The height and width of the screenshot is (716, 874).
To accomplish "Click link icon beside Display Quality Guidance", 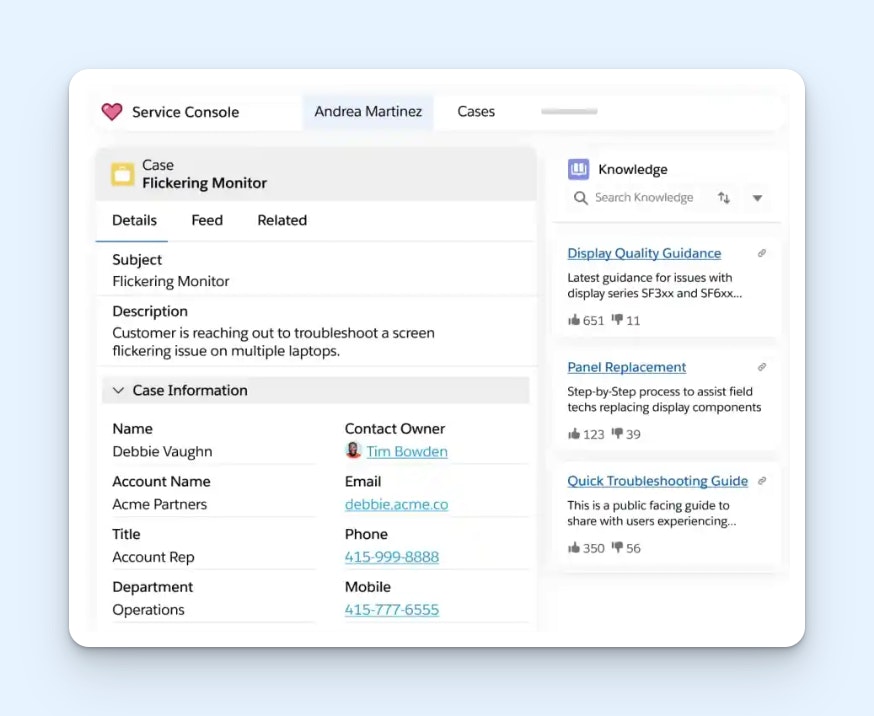I will point(762,254).
